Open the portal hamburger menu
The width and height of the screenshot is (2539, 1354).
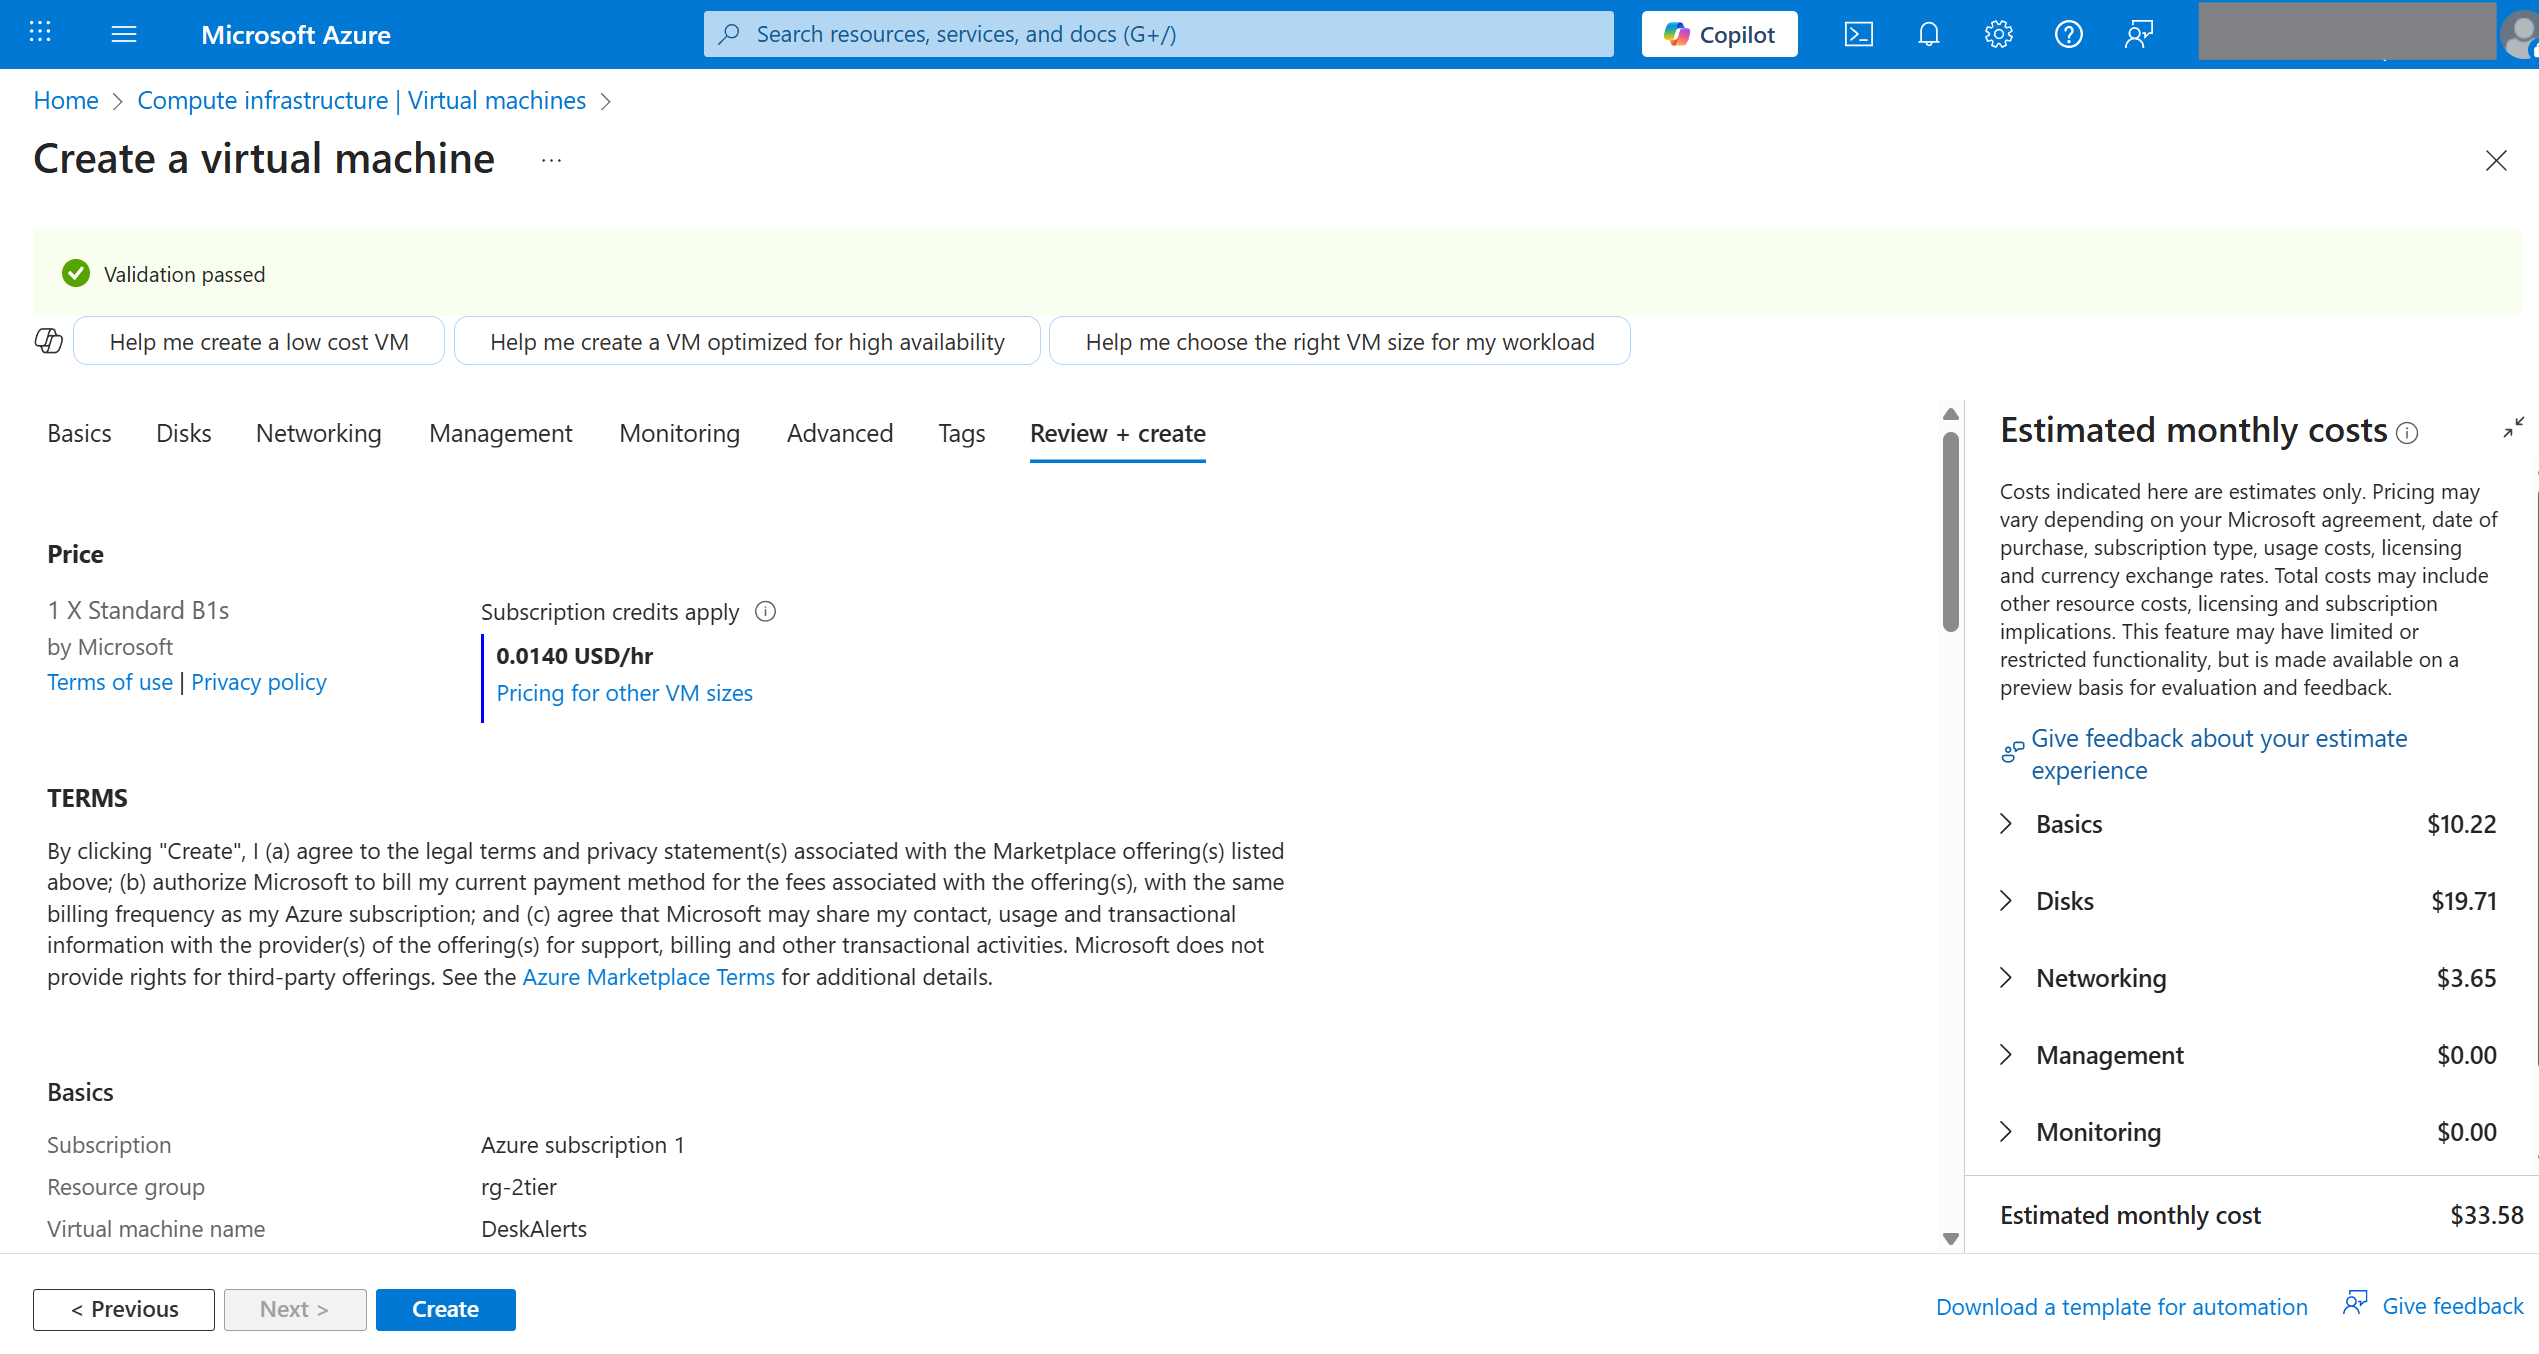click(124, 33)
